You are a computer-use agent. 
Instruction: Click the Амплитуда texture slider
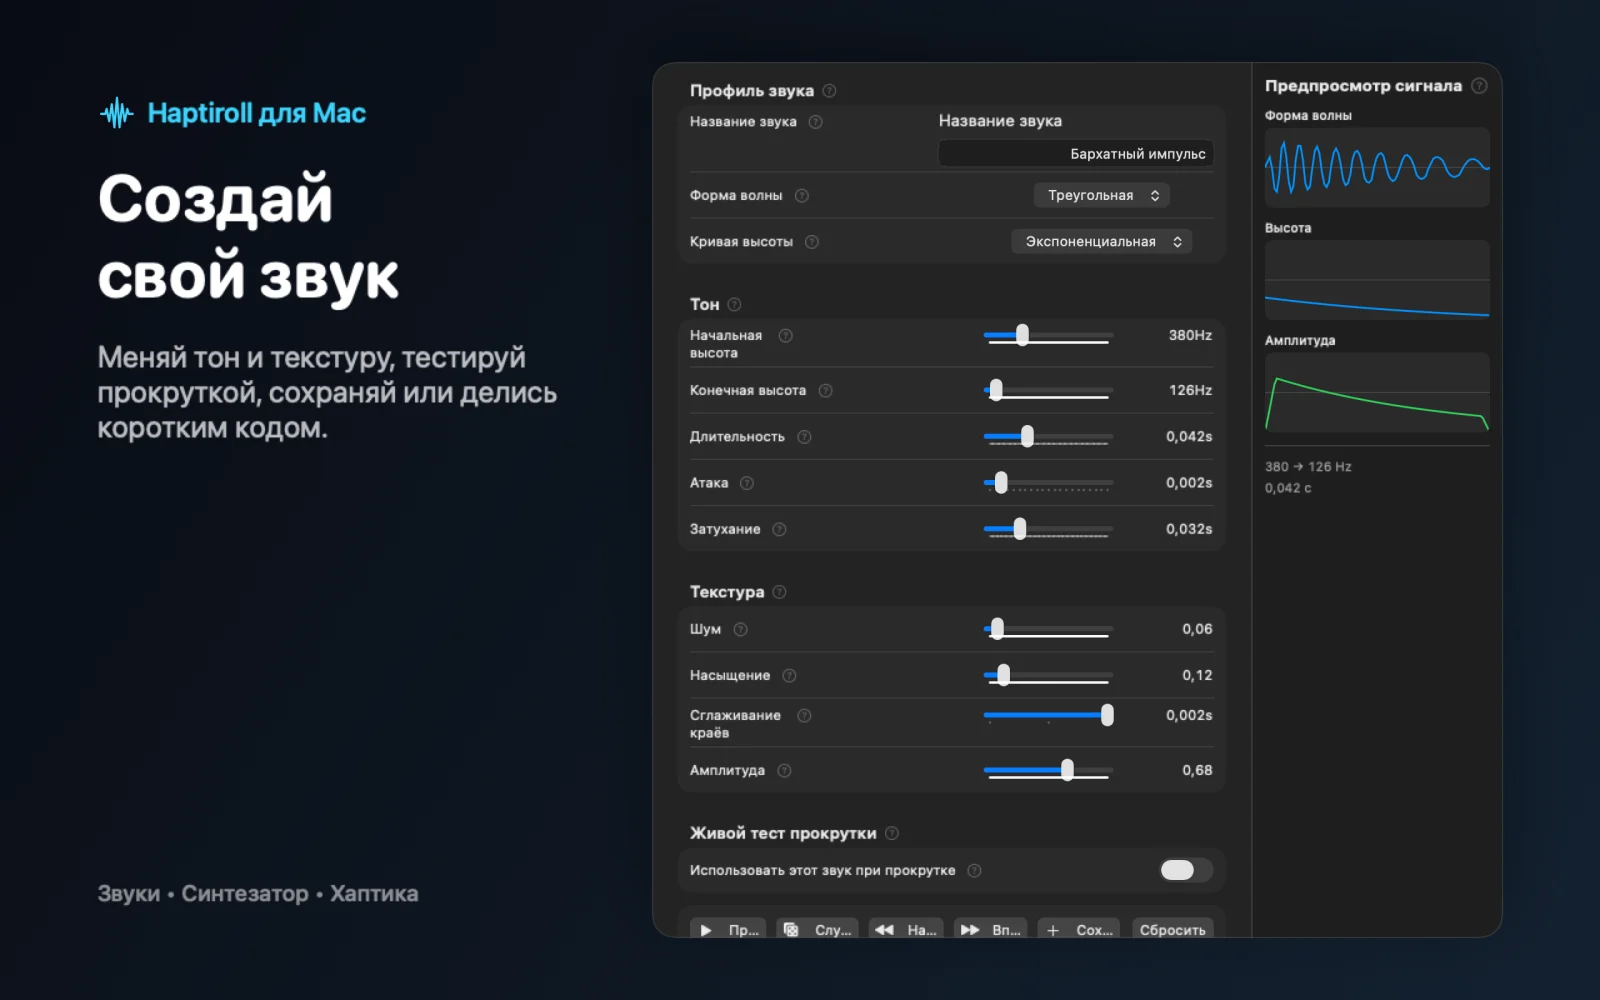tap(1048, 770)
